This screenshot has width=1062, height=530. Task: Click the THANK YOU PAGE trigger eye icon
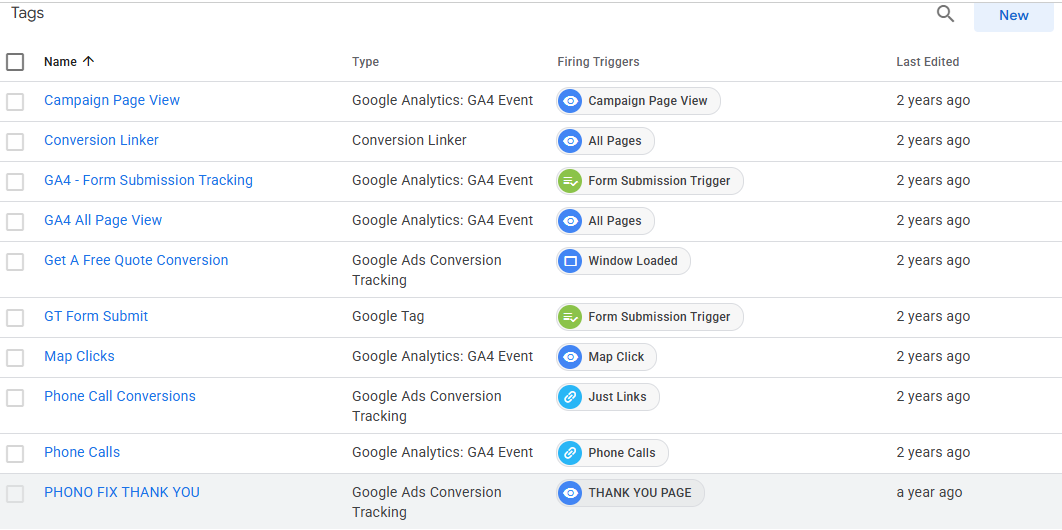pyautogui.click(x=570, y=493)
